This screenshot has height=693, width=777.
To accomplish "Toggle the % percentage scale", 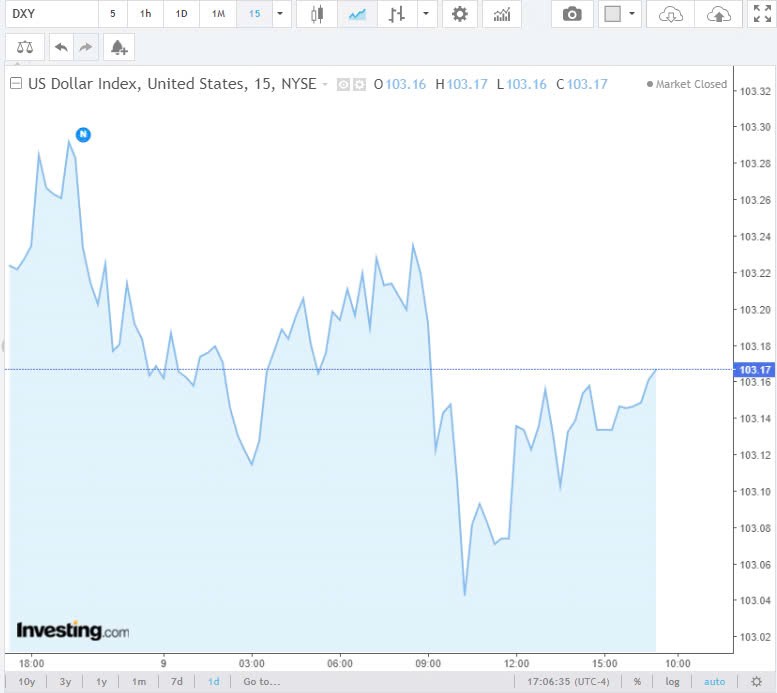I will 637,682.
